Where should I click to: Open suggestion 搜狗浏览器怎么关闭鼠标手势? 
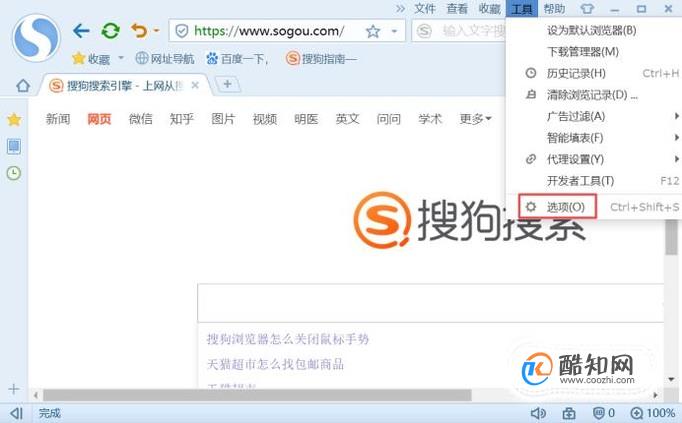coord(288,339)
